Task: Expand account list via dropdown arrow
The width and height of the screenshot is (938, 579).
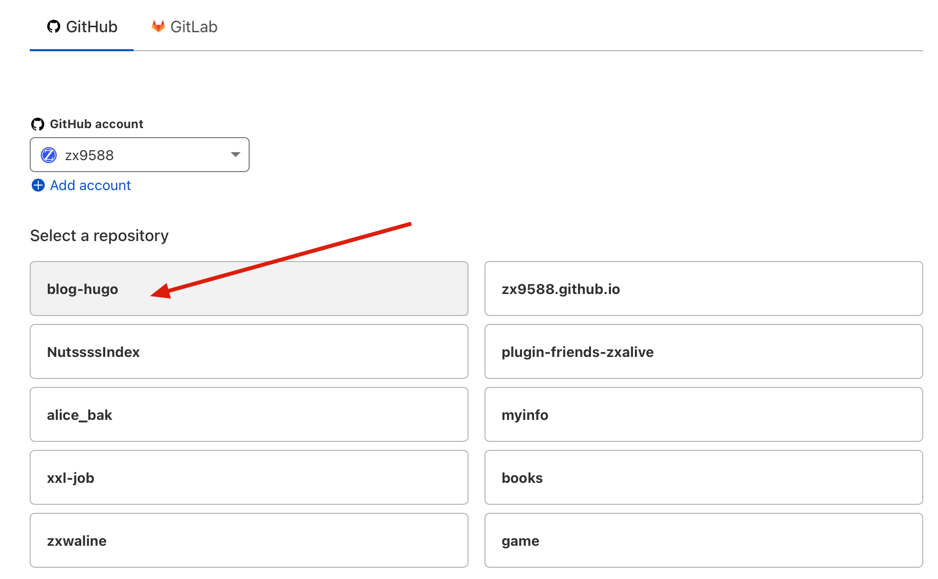Action: click(x=235, y=155)
